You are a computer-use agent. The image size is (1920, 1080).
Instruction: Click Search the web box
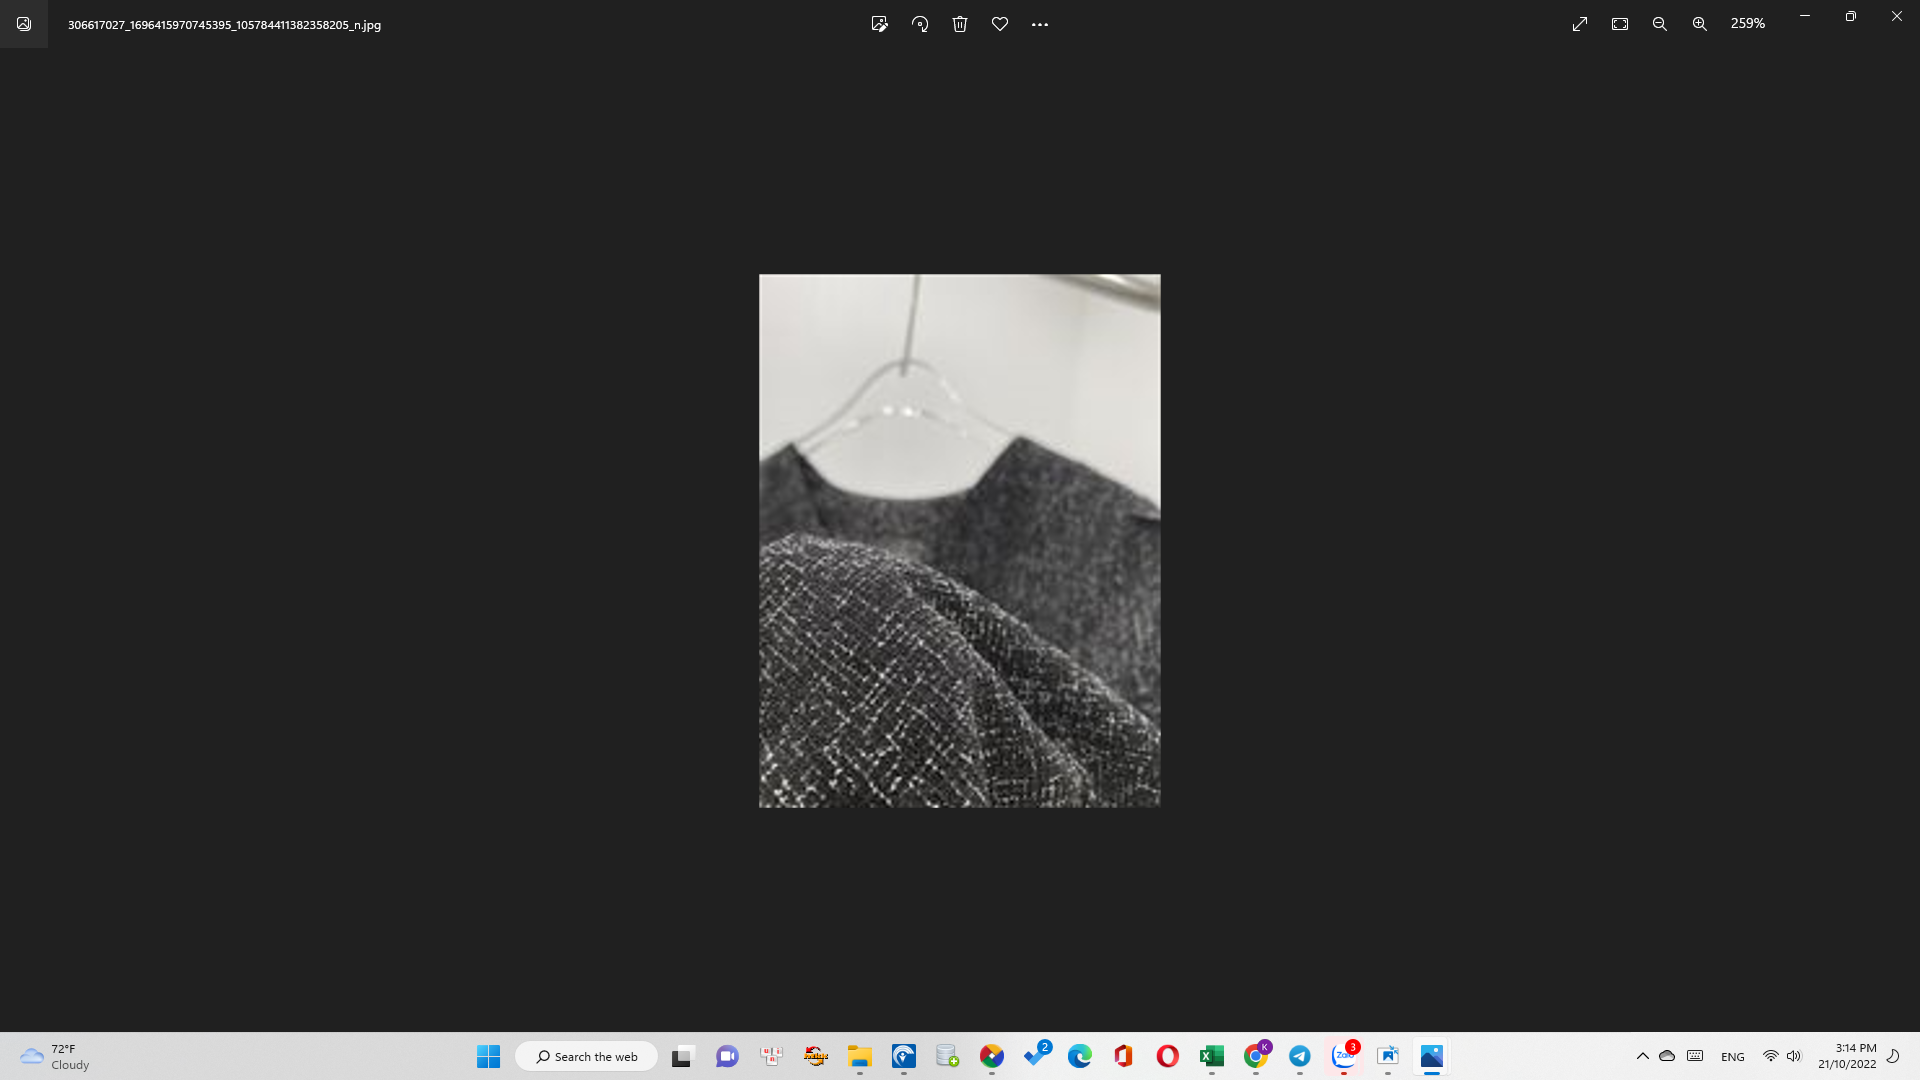click(587, 1056)
